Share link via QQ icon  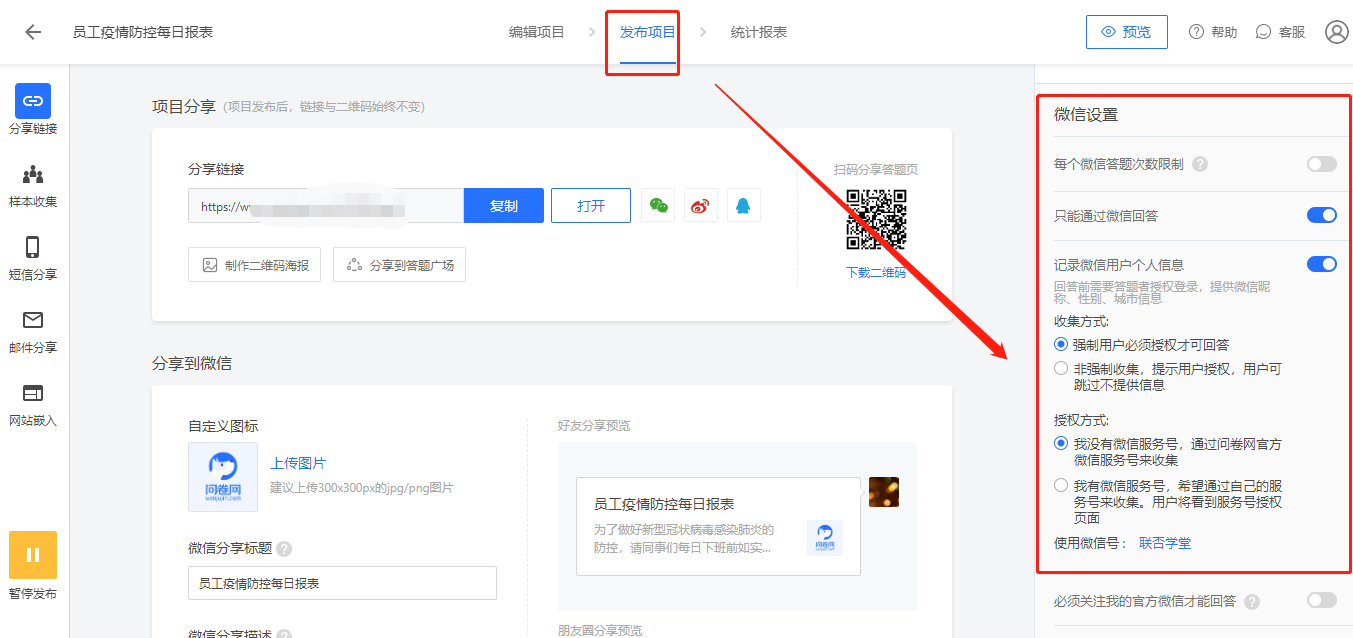coord(744,206)
